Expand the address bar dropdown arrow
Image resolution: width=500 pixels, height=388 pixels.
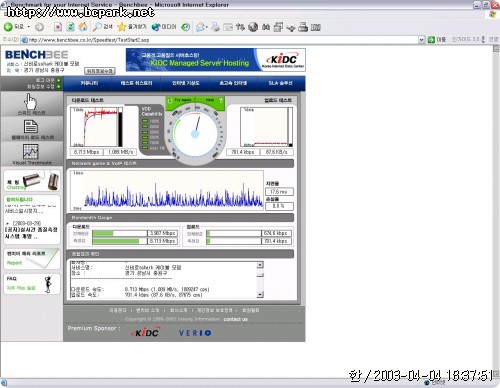coord(422,40)
